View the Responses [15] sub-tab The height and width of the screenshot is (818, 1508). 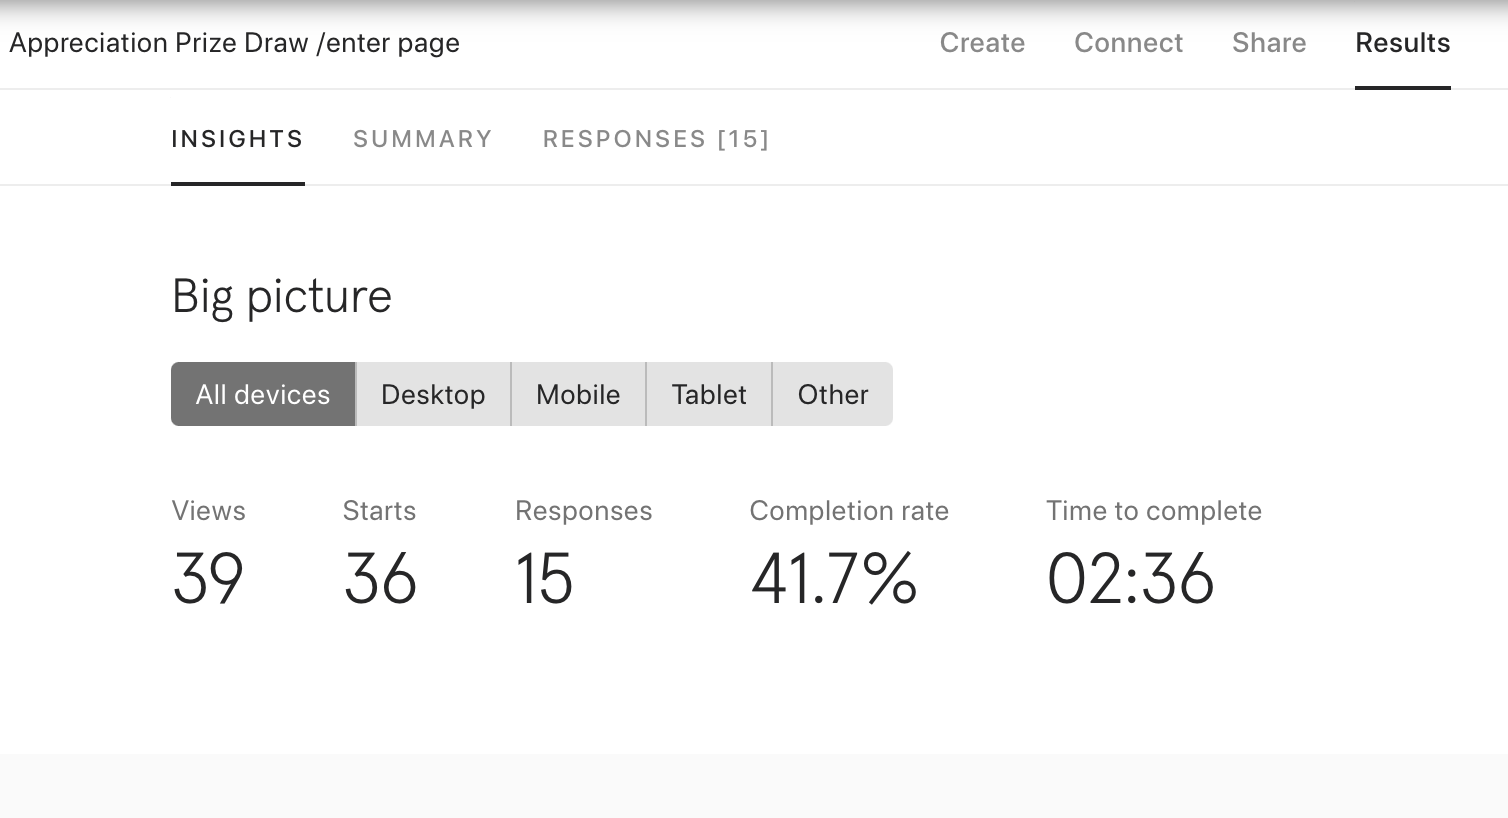click(656, 139)
